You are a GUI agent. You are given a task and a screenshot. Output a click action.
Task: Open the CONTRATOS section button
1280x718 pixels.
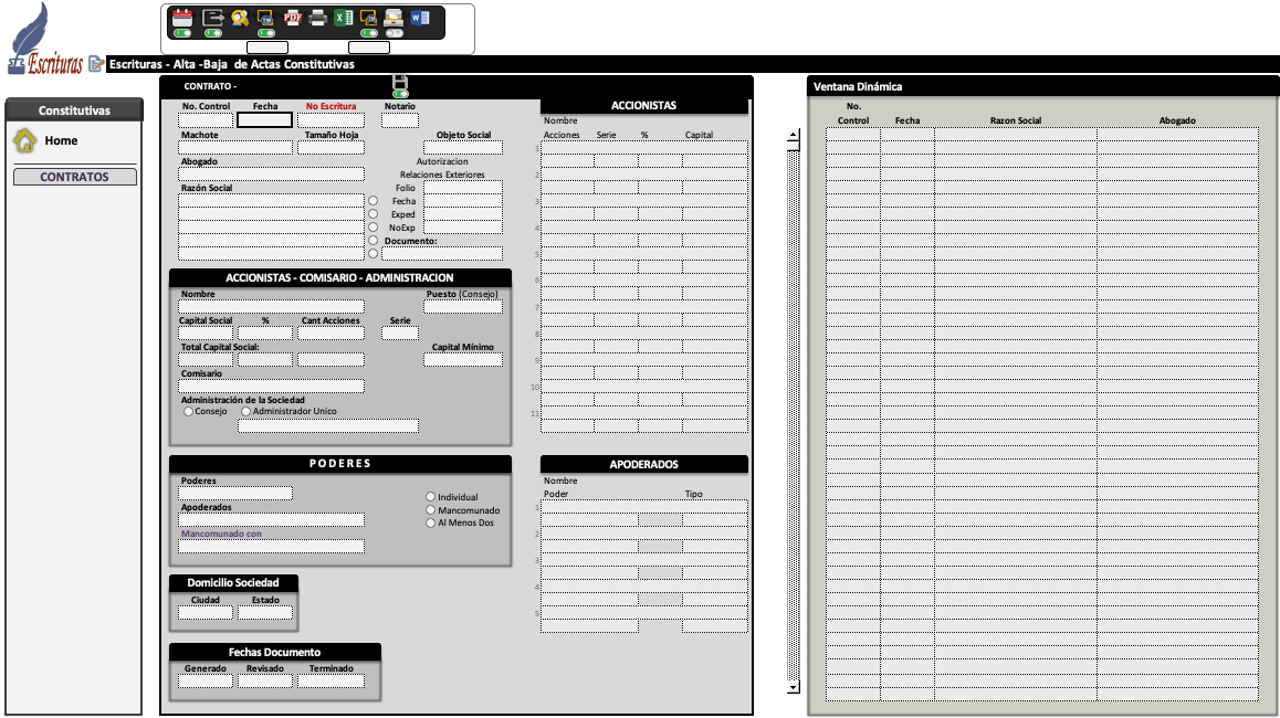click(74, 177)
